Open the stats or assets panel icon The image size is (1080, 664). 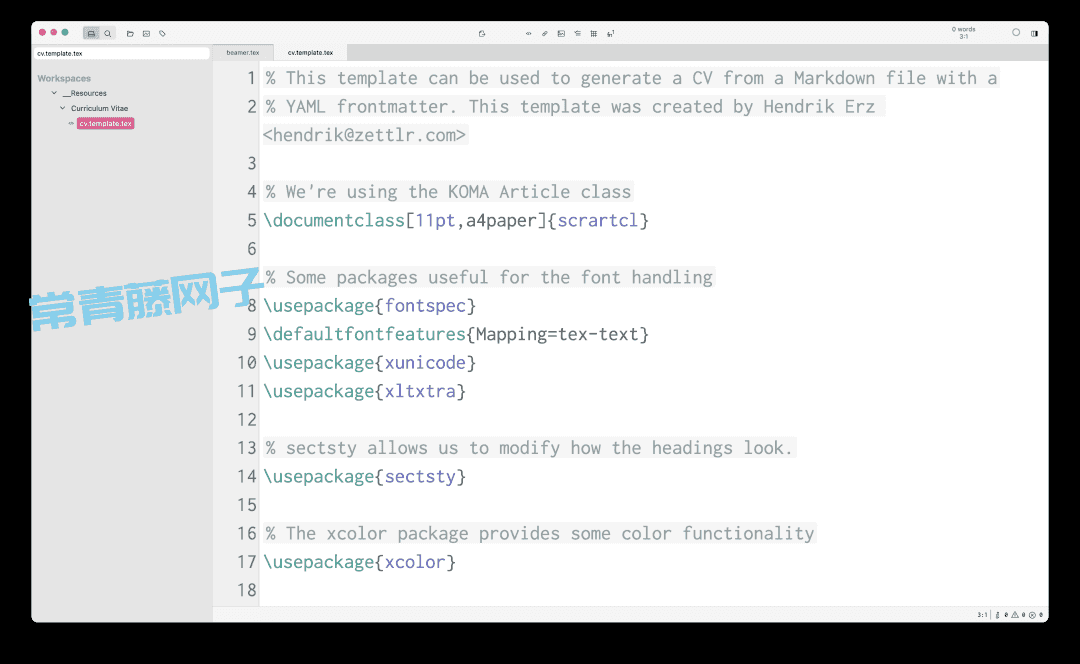[146, 33]
